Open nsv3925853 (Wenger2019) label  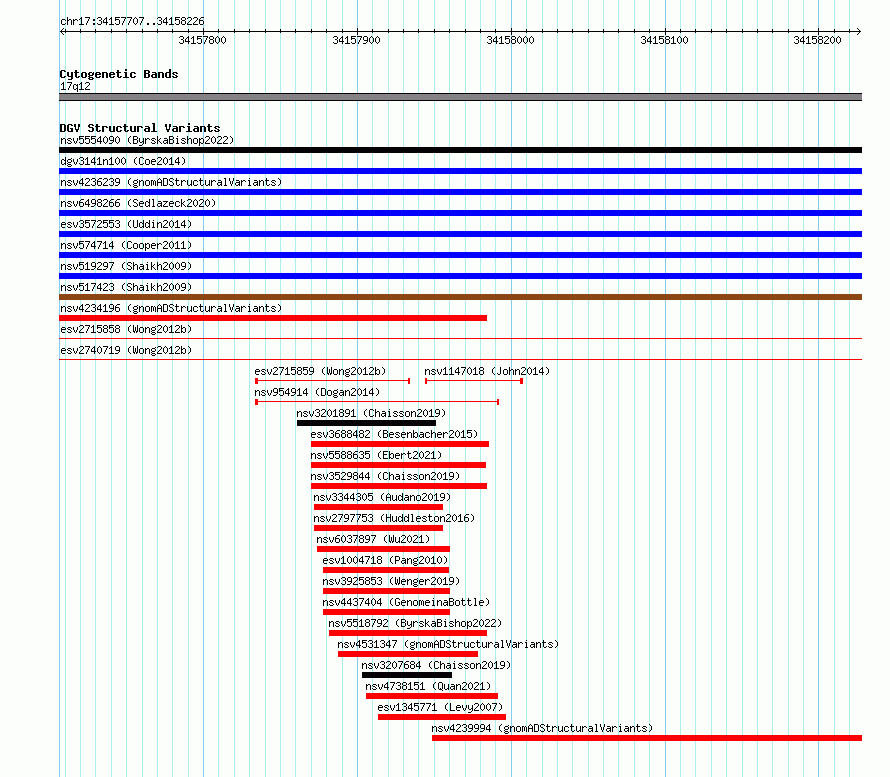[391, 581]
